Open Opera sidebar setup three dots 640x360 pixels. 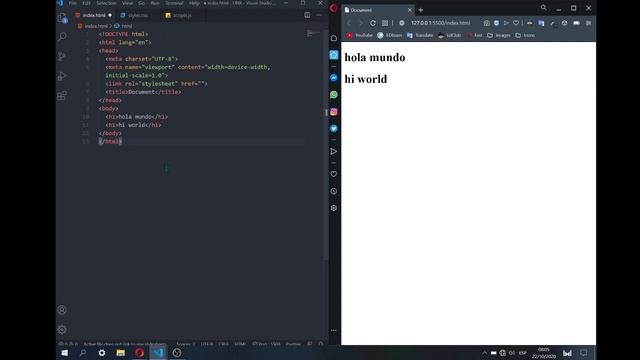[x=334, y=330]
